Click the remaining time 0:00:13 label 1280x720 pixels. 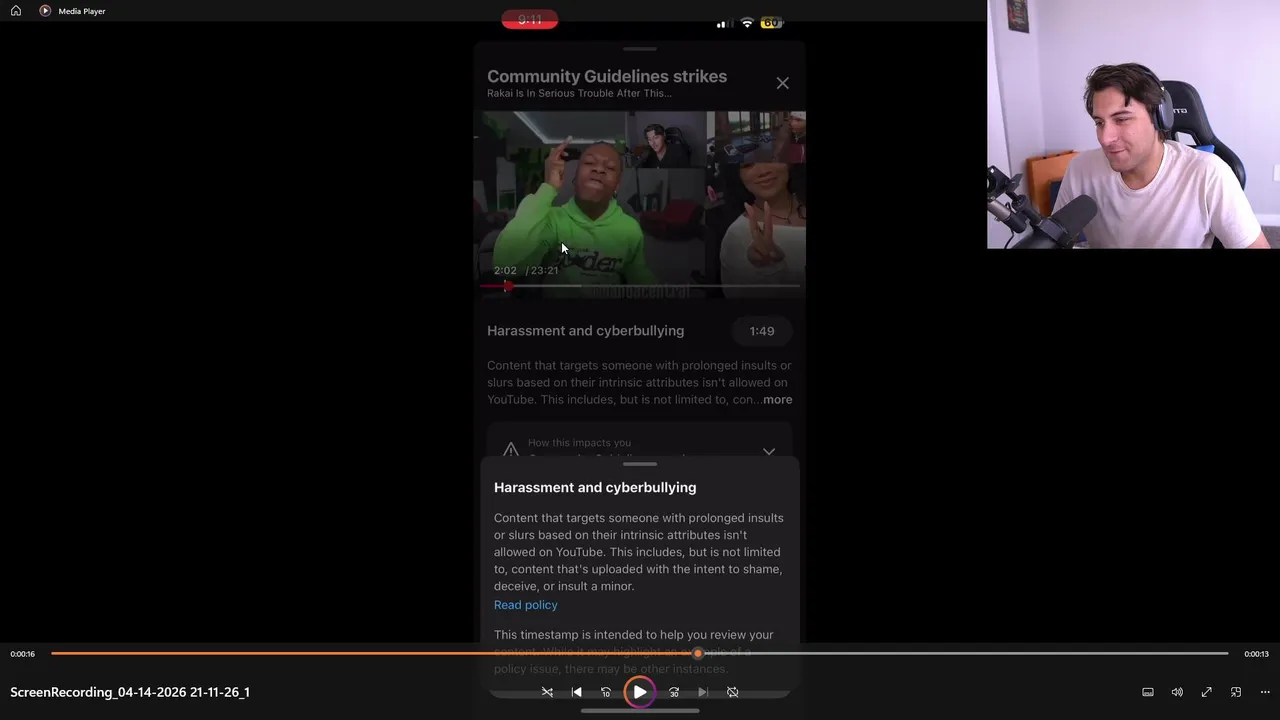click(x=1256, y=654)
